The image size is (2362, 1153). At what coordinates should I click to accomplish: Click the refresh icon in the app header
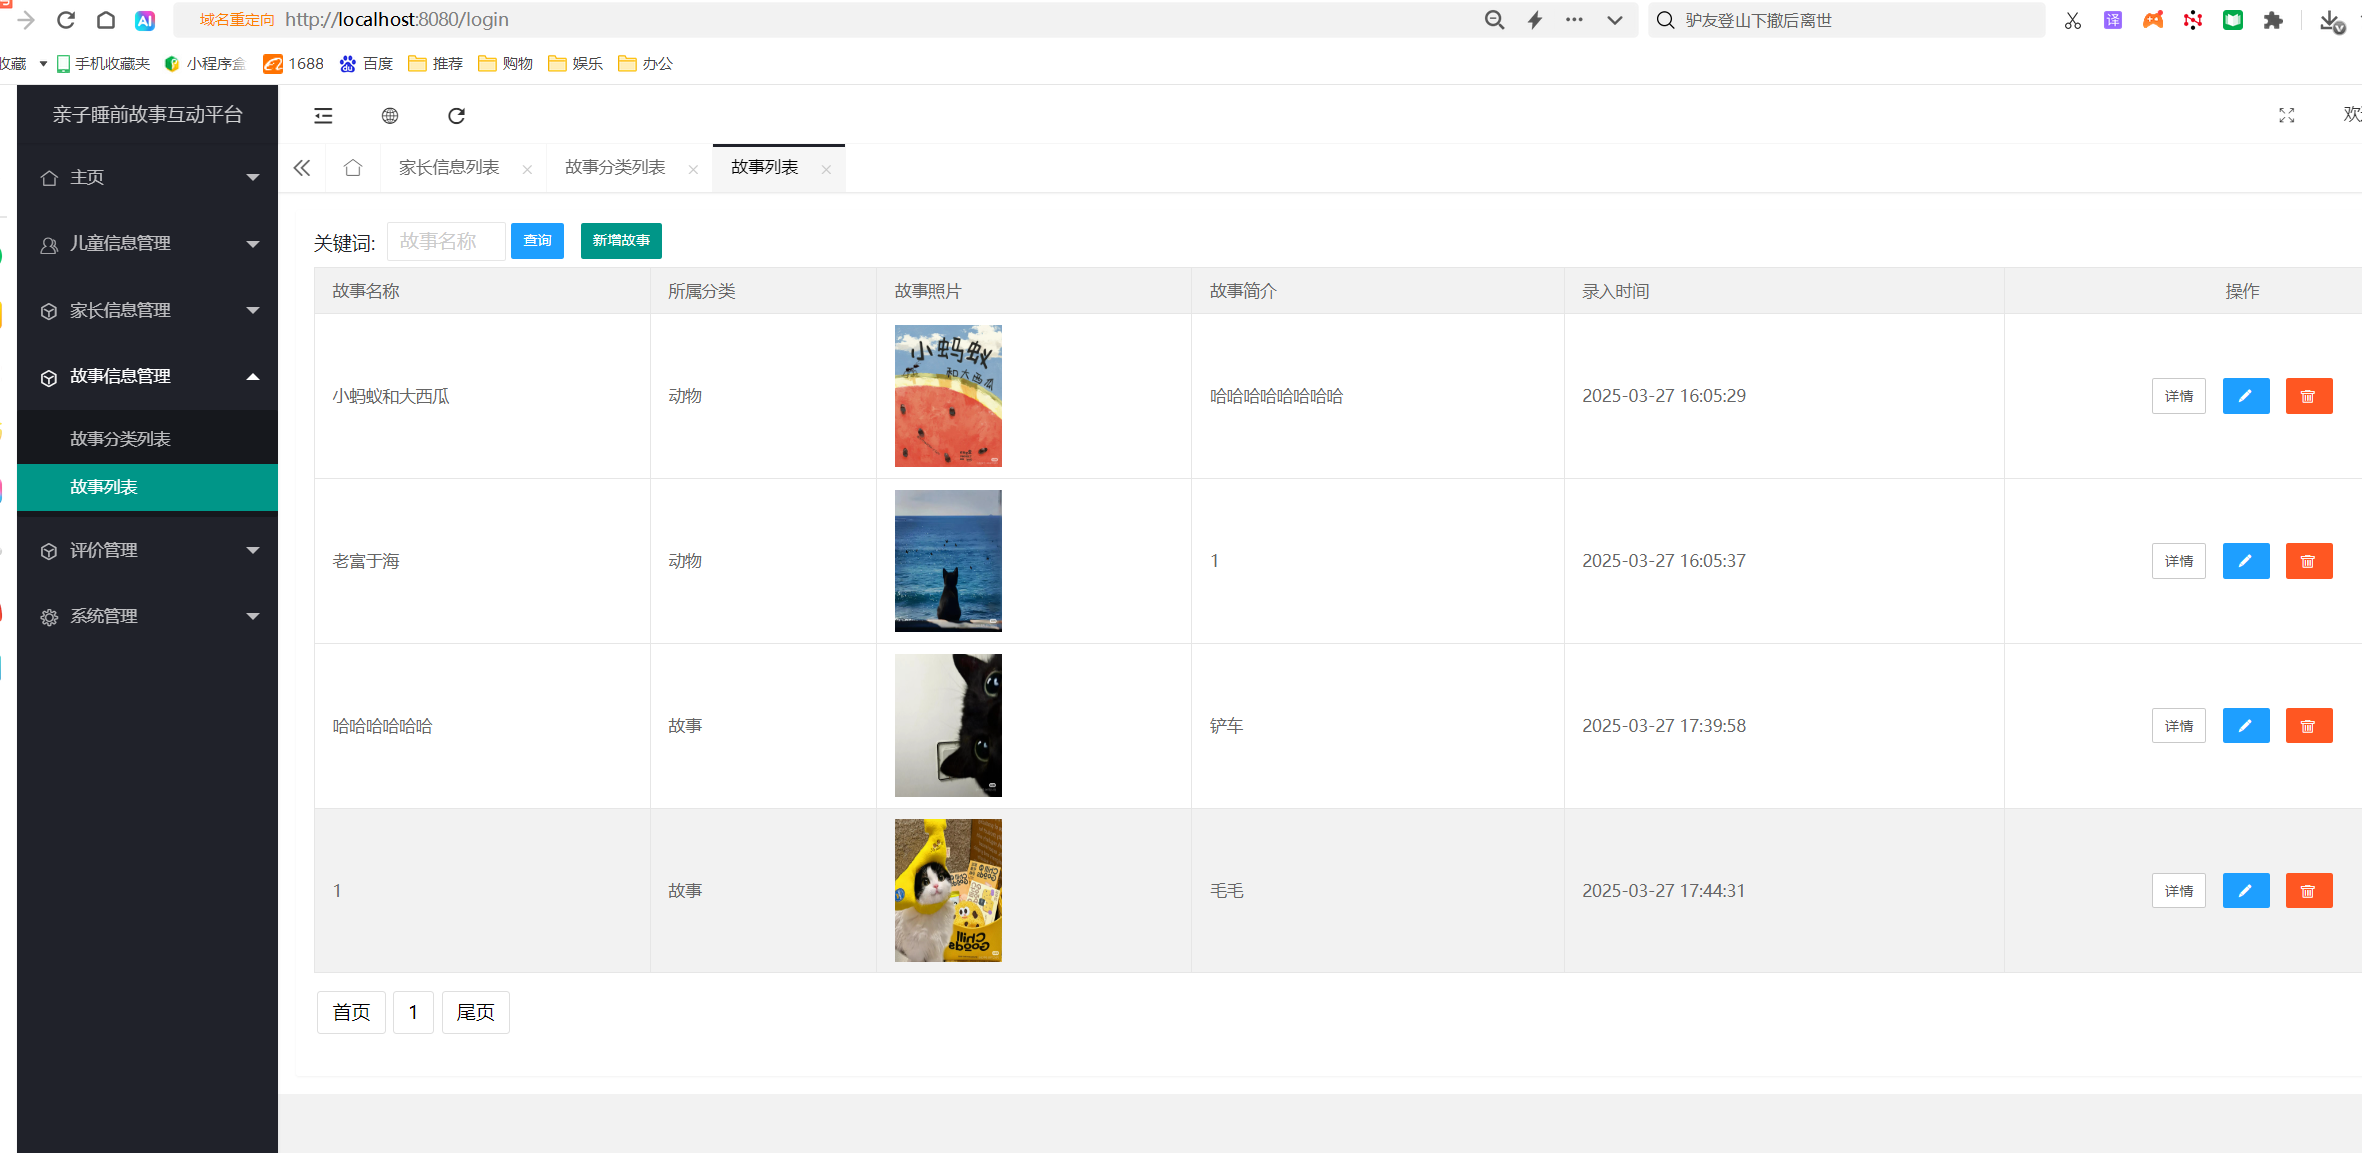456,116
